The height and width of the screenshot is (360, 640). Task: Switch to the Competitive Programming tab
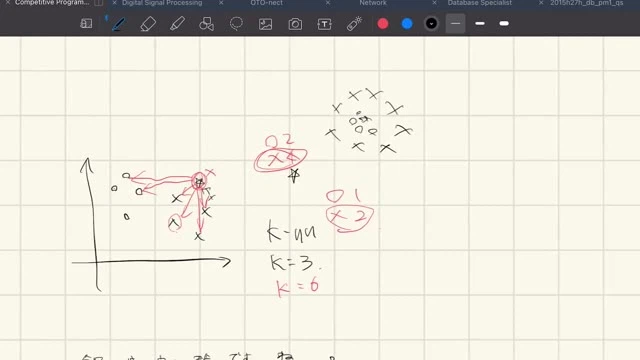(52, 3)
